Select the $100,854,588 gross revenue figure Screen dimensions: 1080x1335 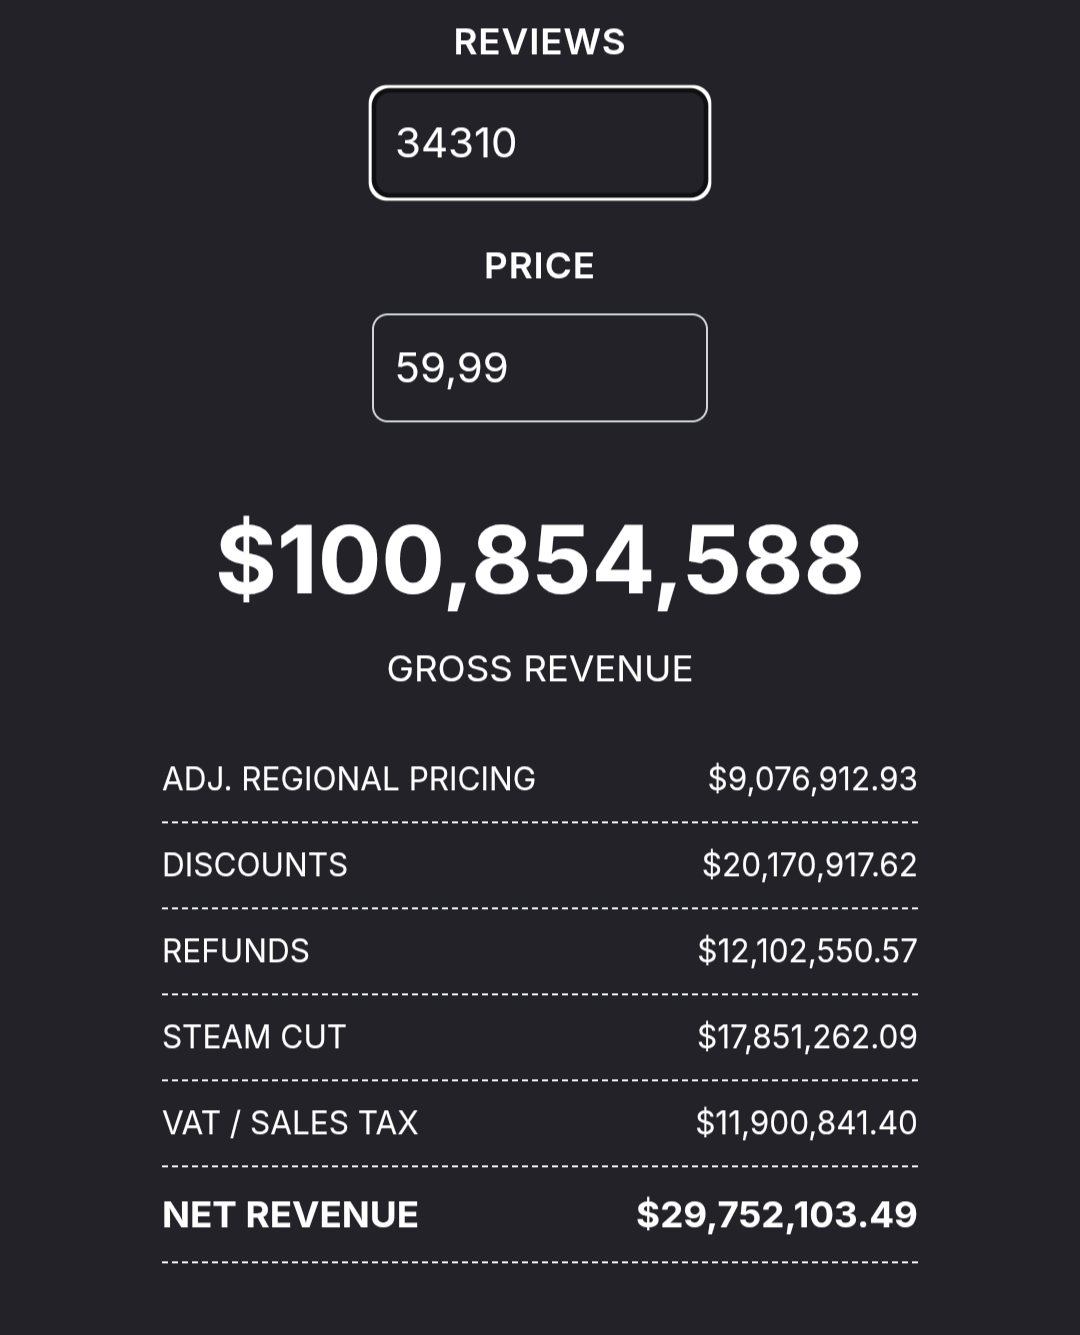[540, 560]
